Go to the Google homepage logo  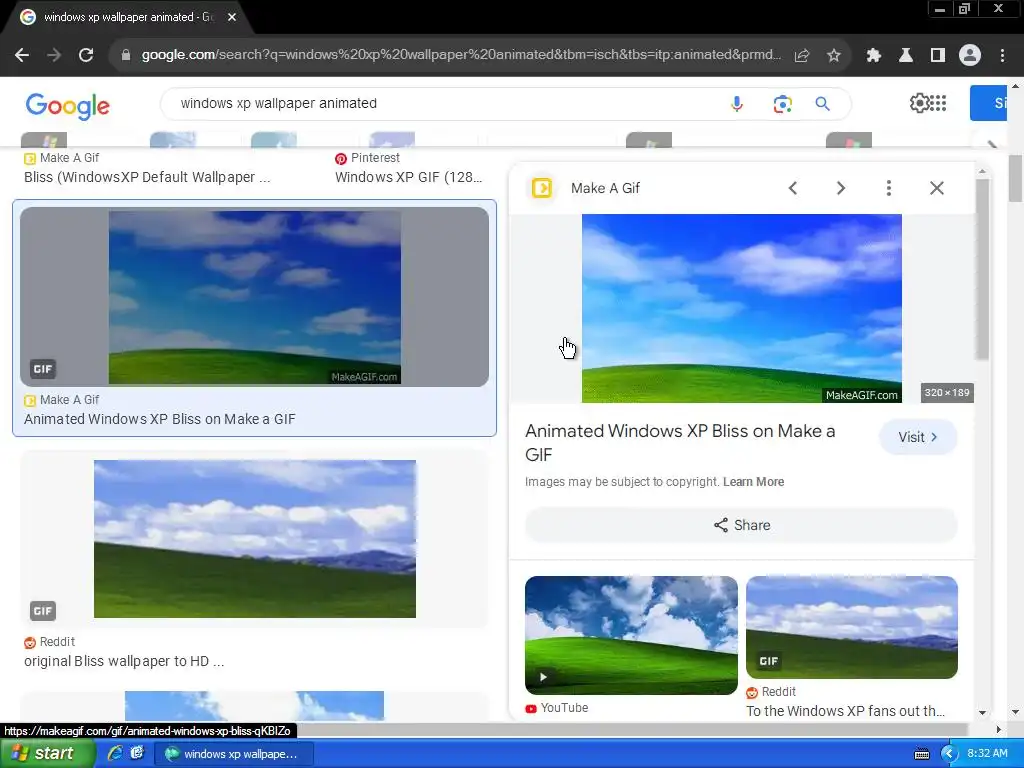click(68, 106)
